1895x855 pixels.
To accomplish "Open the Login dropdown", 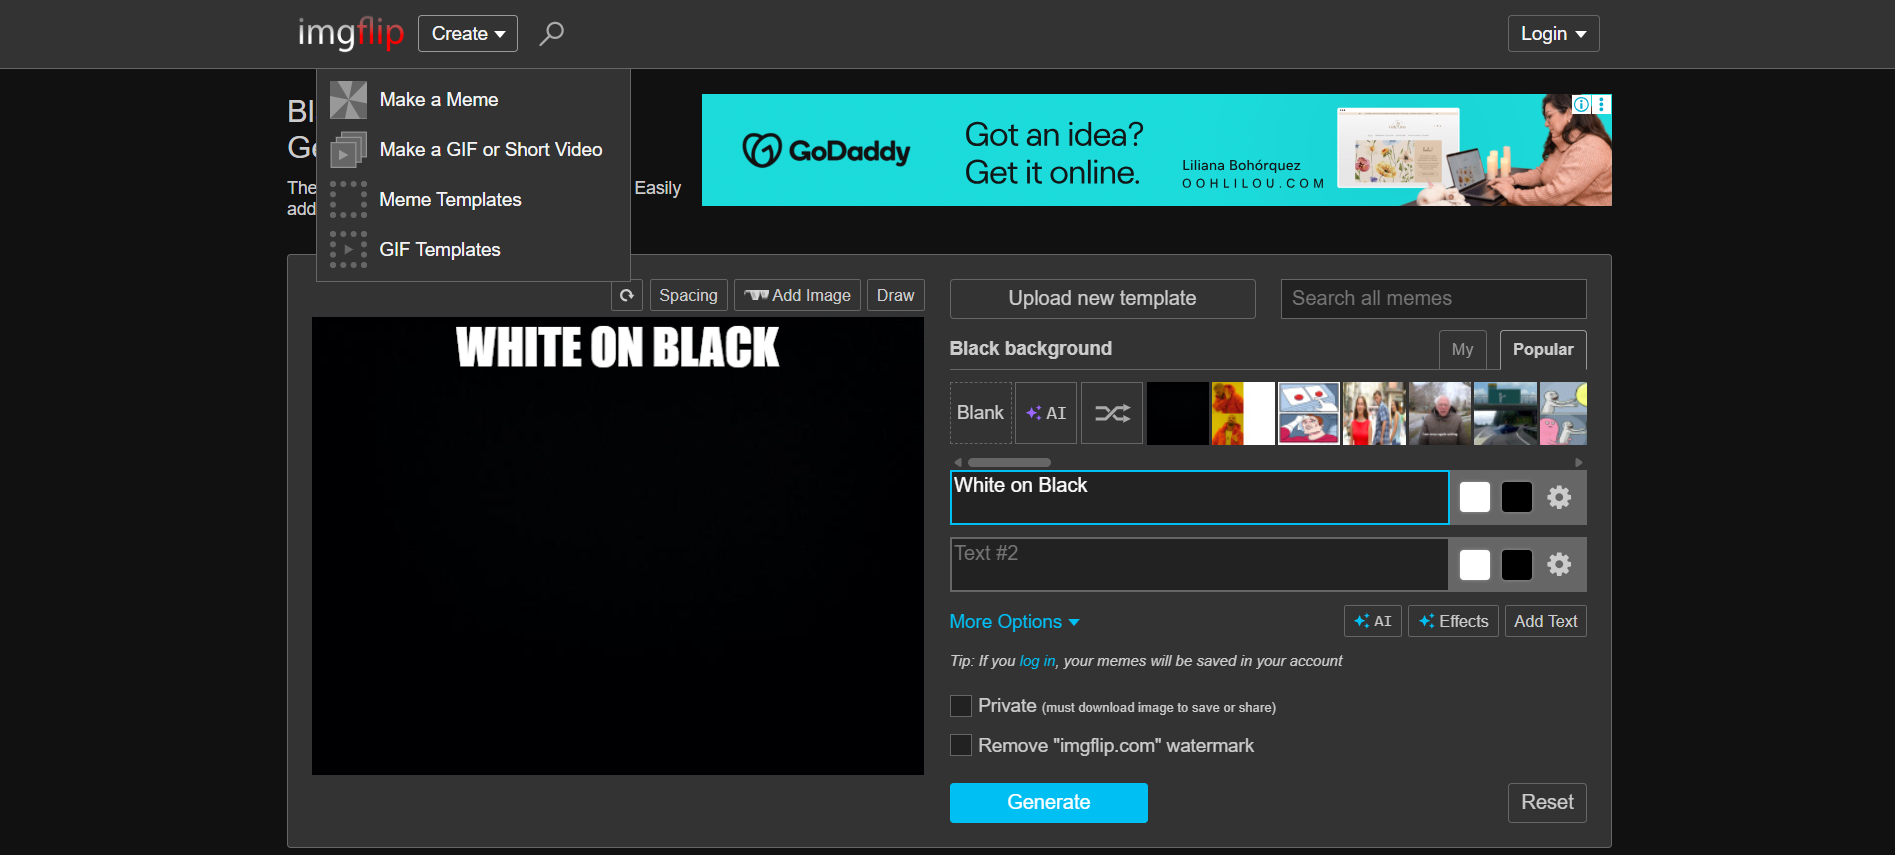I will pyautogui.click(x=1553, y=34).
